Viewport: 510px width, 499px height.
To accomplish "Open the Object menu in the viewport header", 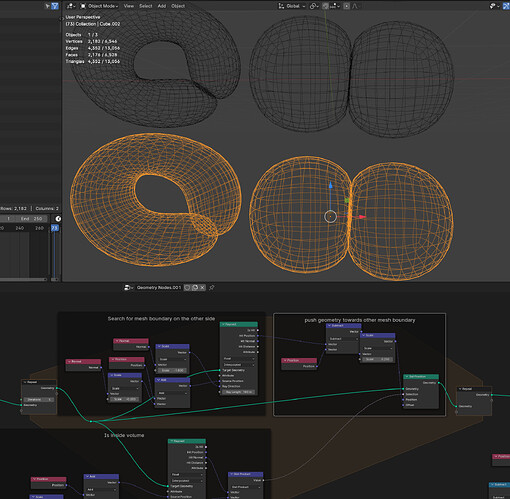I will coord(178,6).
